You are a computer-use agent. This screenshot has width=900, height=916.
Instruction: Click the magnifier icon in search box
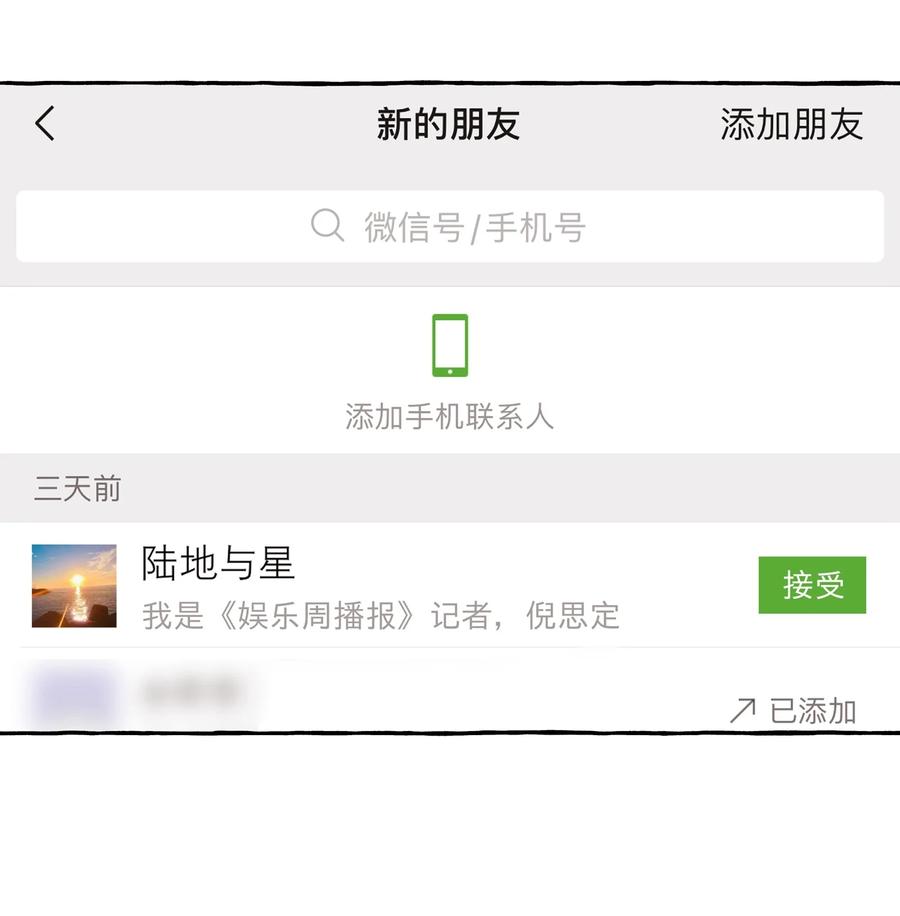[327, 225]
